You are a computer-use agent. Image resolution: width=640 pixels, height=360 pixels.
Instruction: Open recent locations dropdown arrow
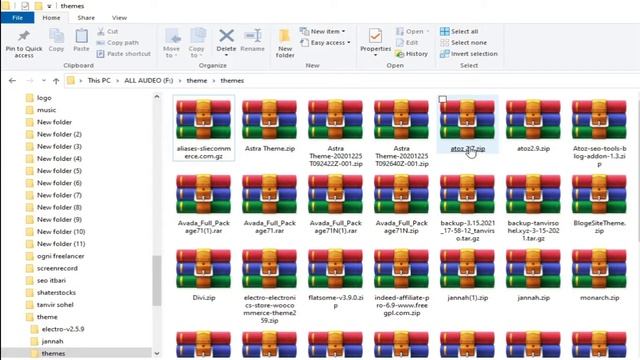pos(44,81)
